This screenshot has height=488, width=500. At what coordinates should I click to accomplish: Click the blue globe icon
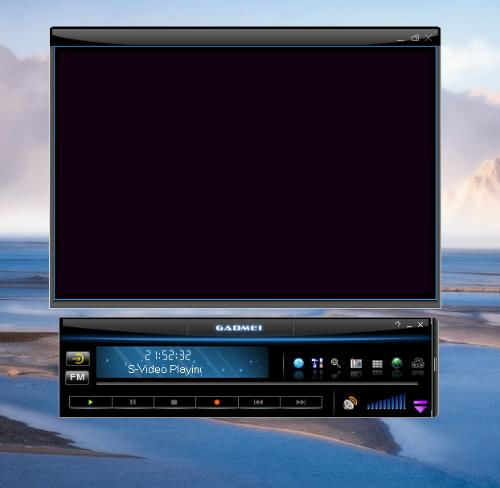point(298,363)
